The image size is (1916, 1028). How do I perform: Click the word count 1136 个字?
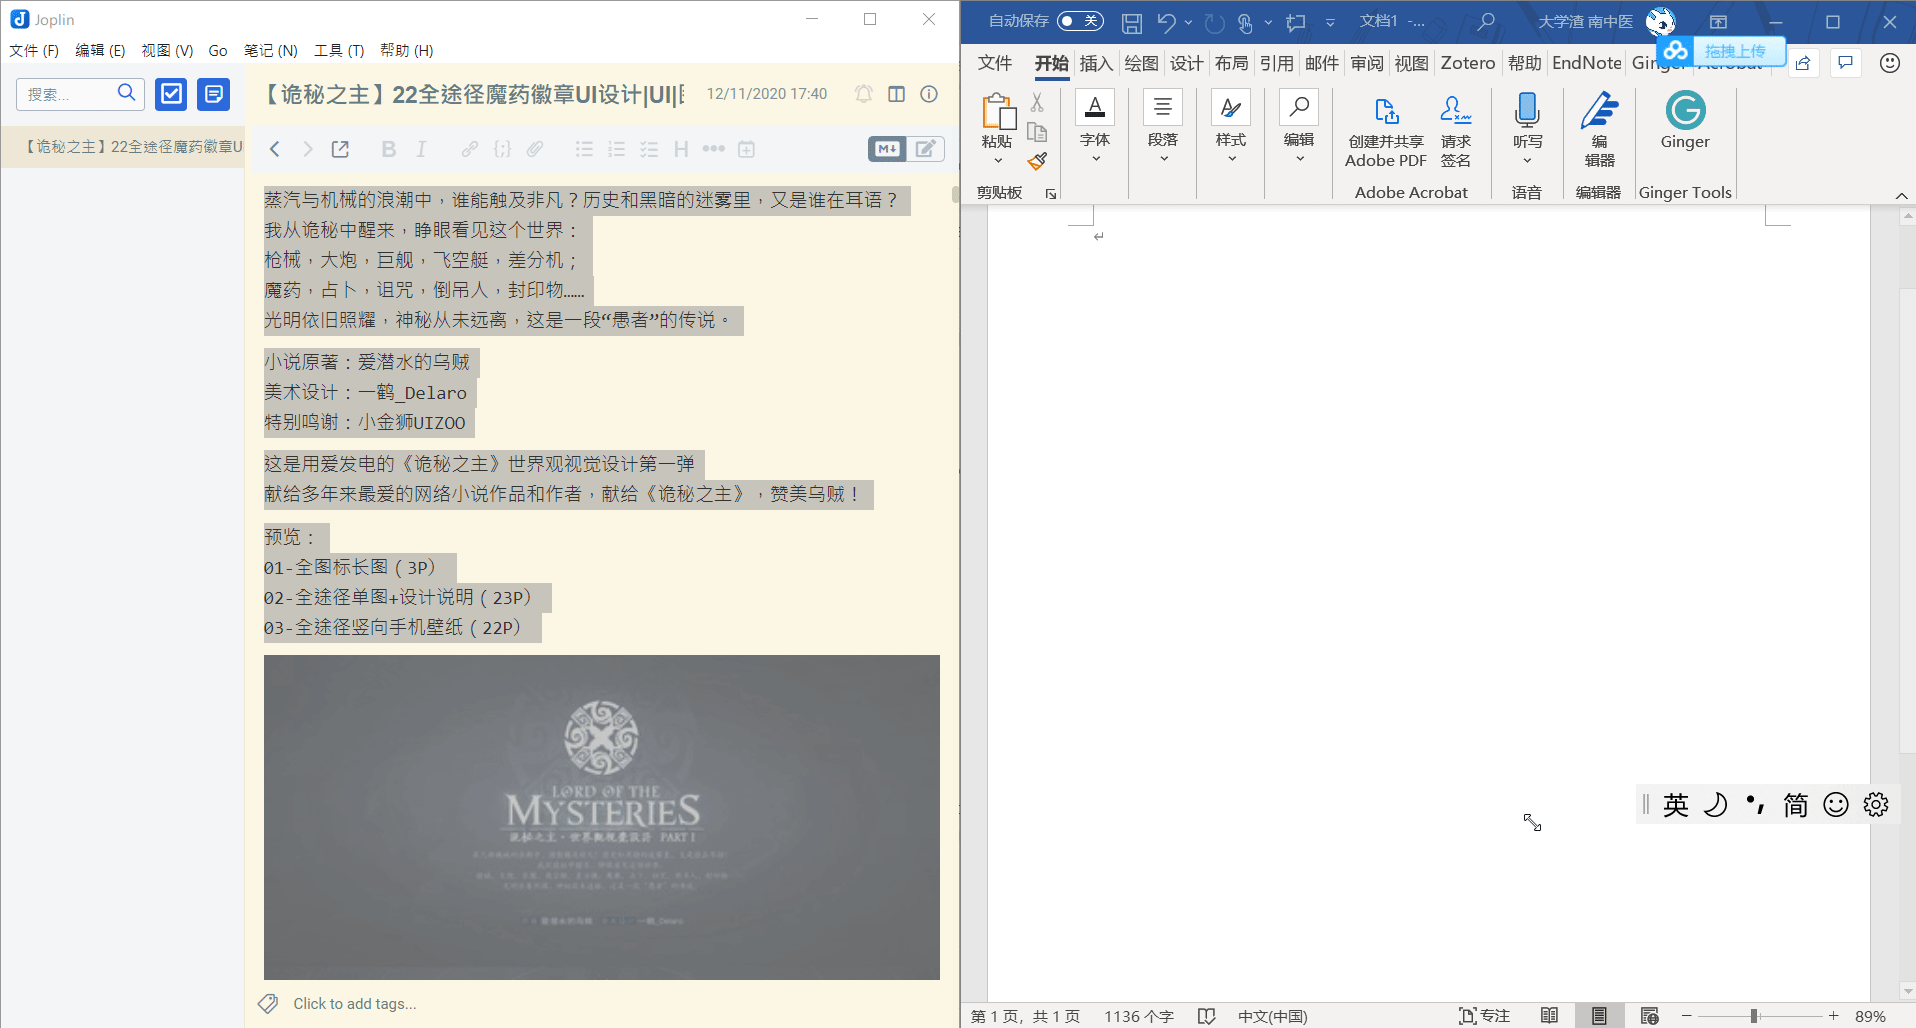click(1139, 1016)
